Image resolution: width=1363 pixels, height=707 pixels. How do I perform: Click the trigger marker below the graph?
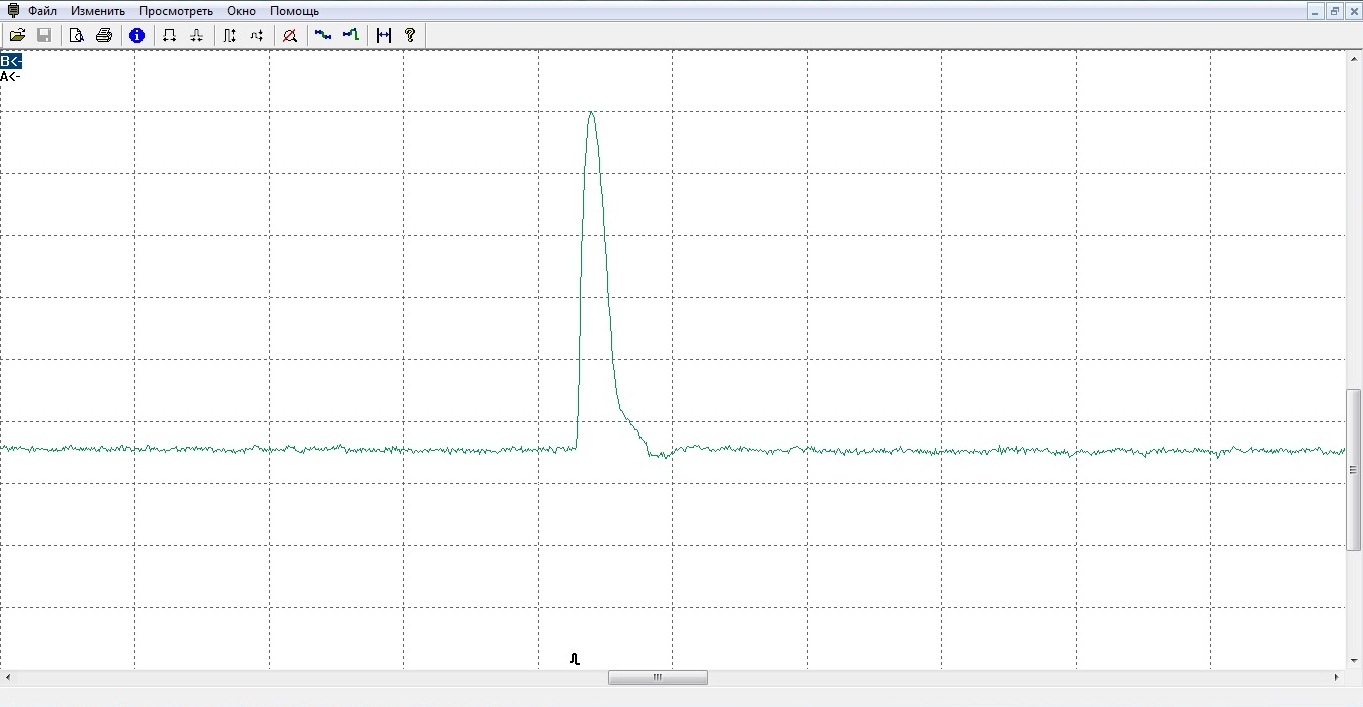575,659
